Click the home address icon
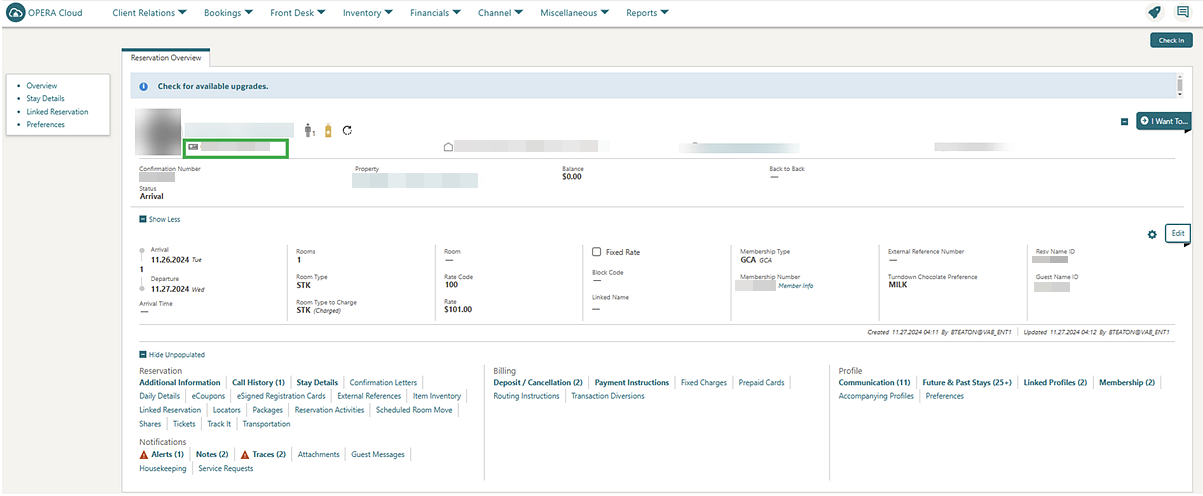1203x496 pixels. pyautogui.click(x=448, y=147)
